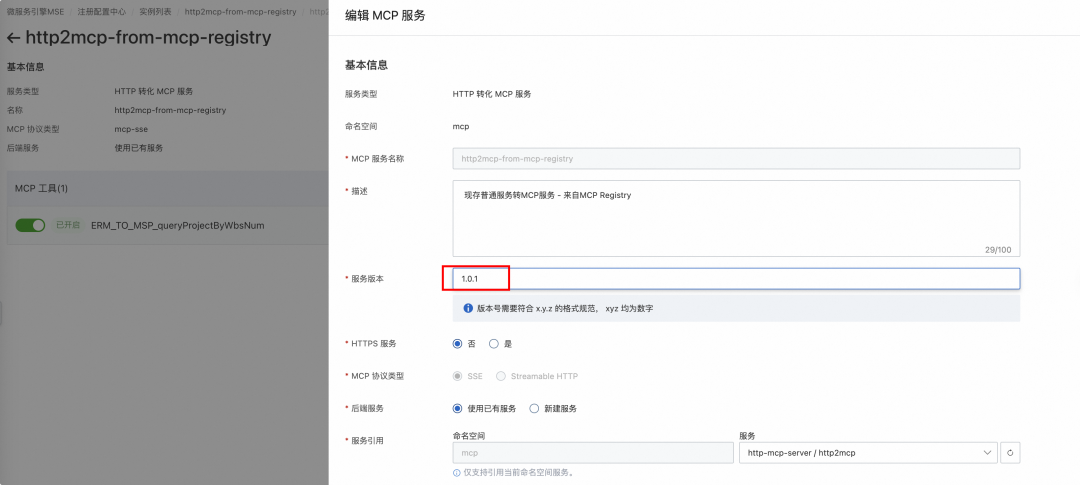
Task: Select '是' for HTTPS 服务
Action: (494, 343)
